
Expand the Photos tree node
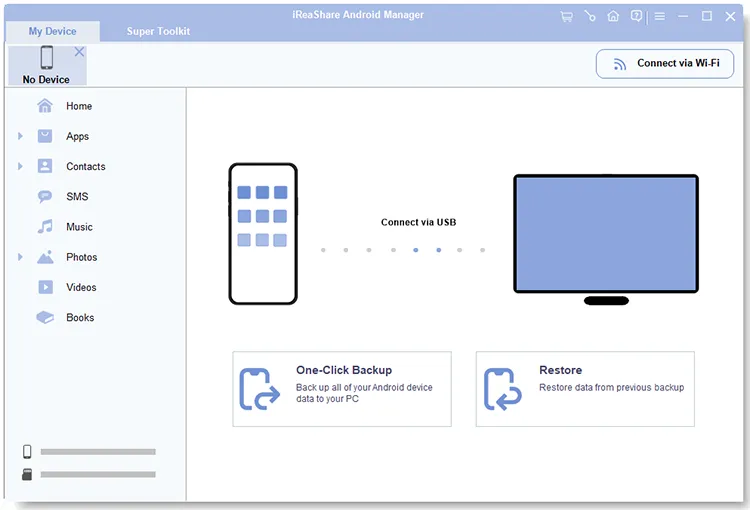(x=20, y=257)
